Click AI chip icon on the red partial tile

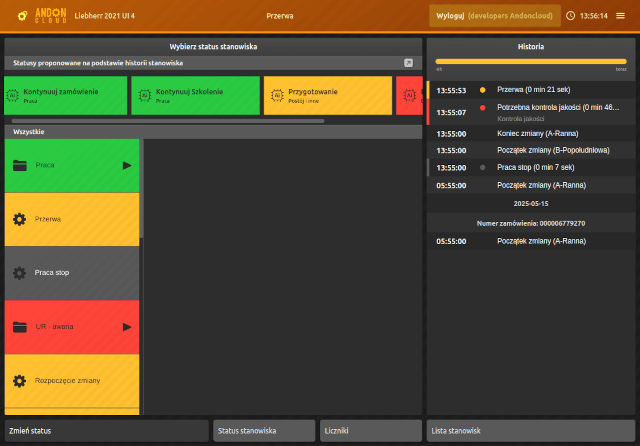tap(409, 95)
